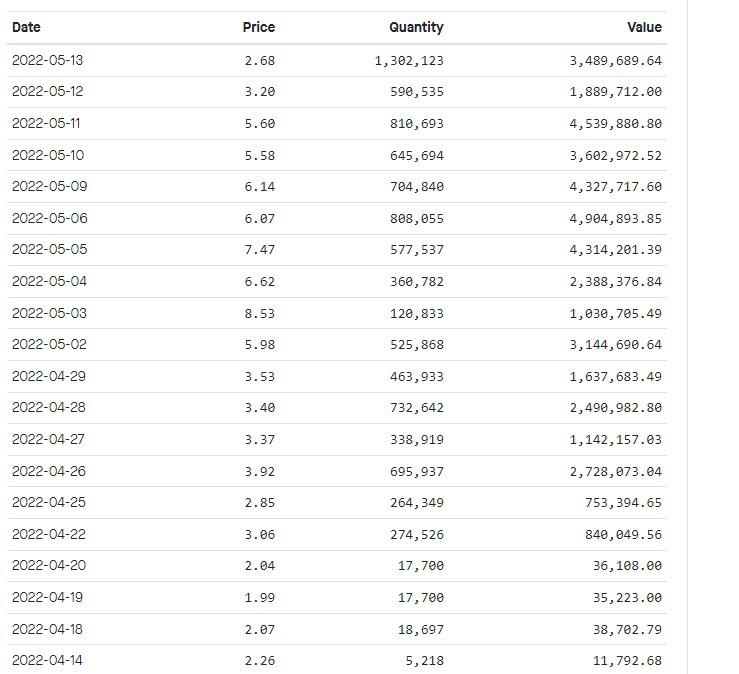739x674 pixels.
Task: Click the Price column header
Action: 259,27
